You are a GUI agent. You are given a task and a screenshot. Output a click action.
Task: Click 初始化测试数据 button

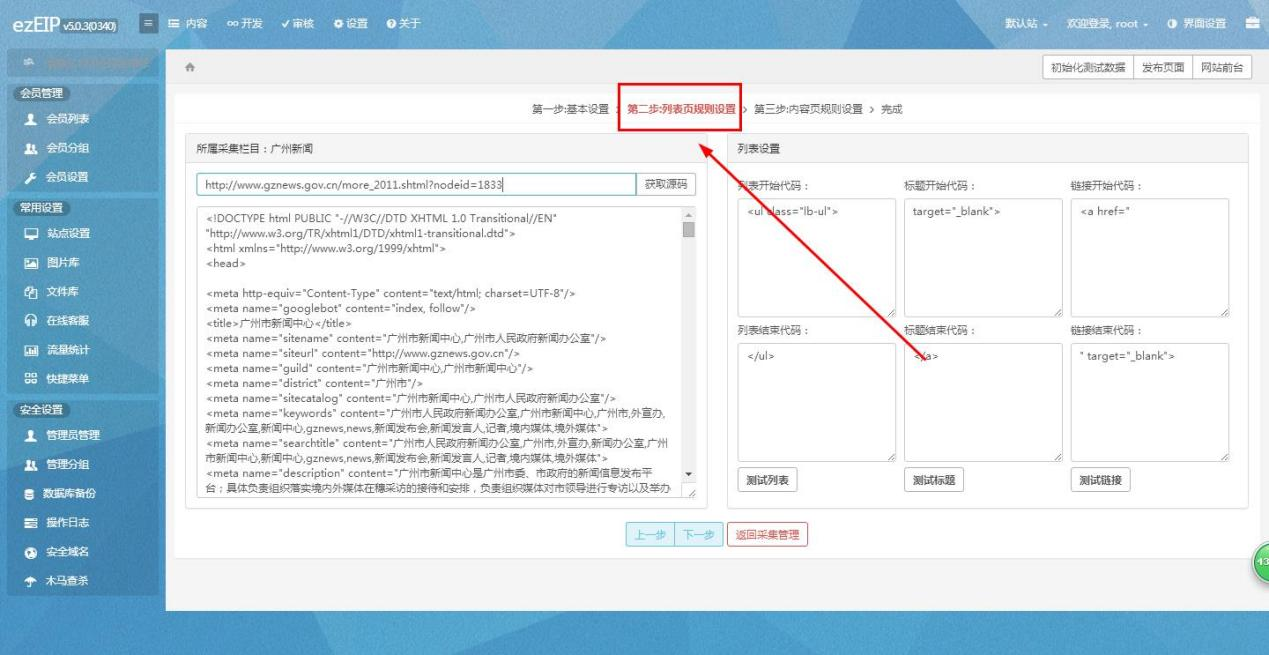[1087, 67]
